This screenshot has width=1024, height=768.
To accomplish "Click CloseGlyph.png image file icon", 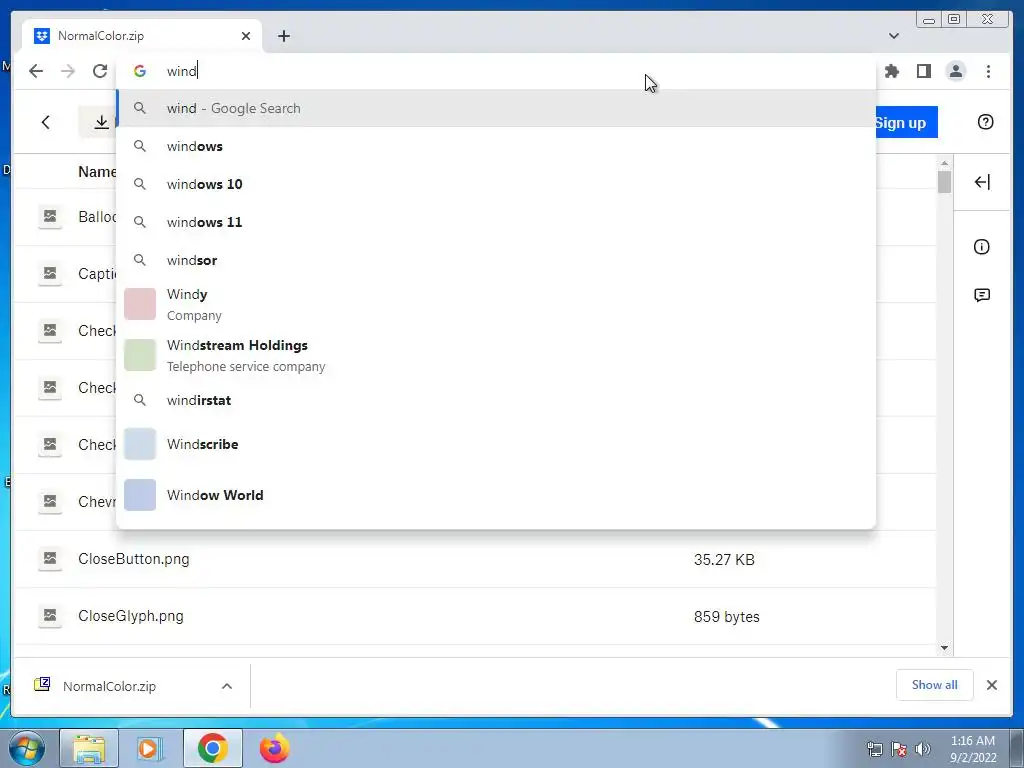I will [x=50, y=616].
